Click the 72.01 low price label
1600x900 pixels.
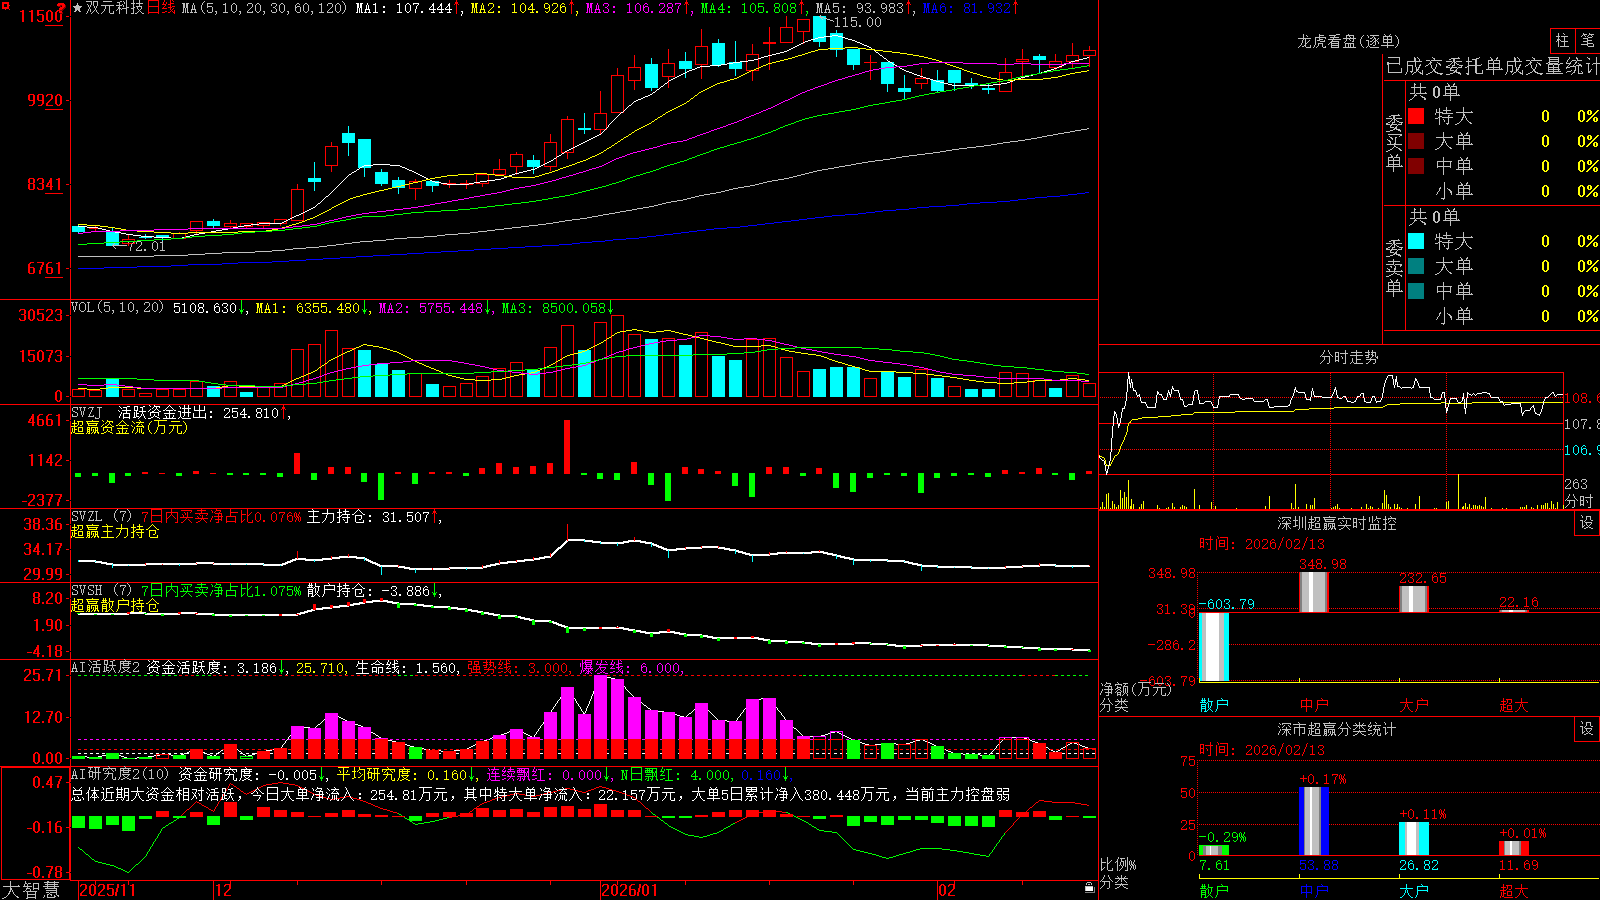pyautogui.click(x=146, y=246)
